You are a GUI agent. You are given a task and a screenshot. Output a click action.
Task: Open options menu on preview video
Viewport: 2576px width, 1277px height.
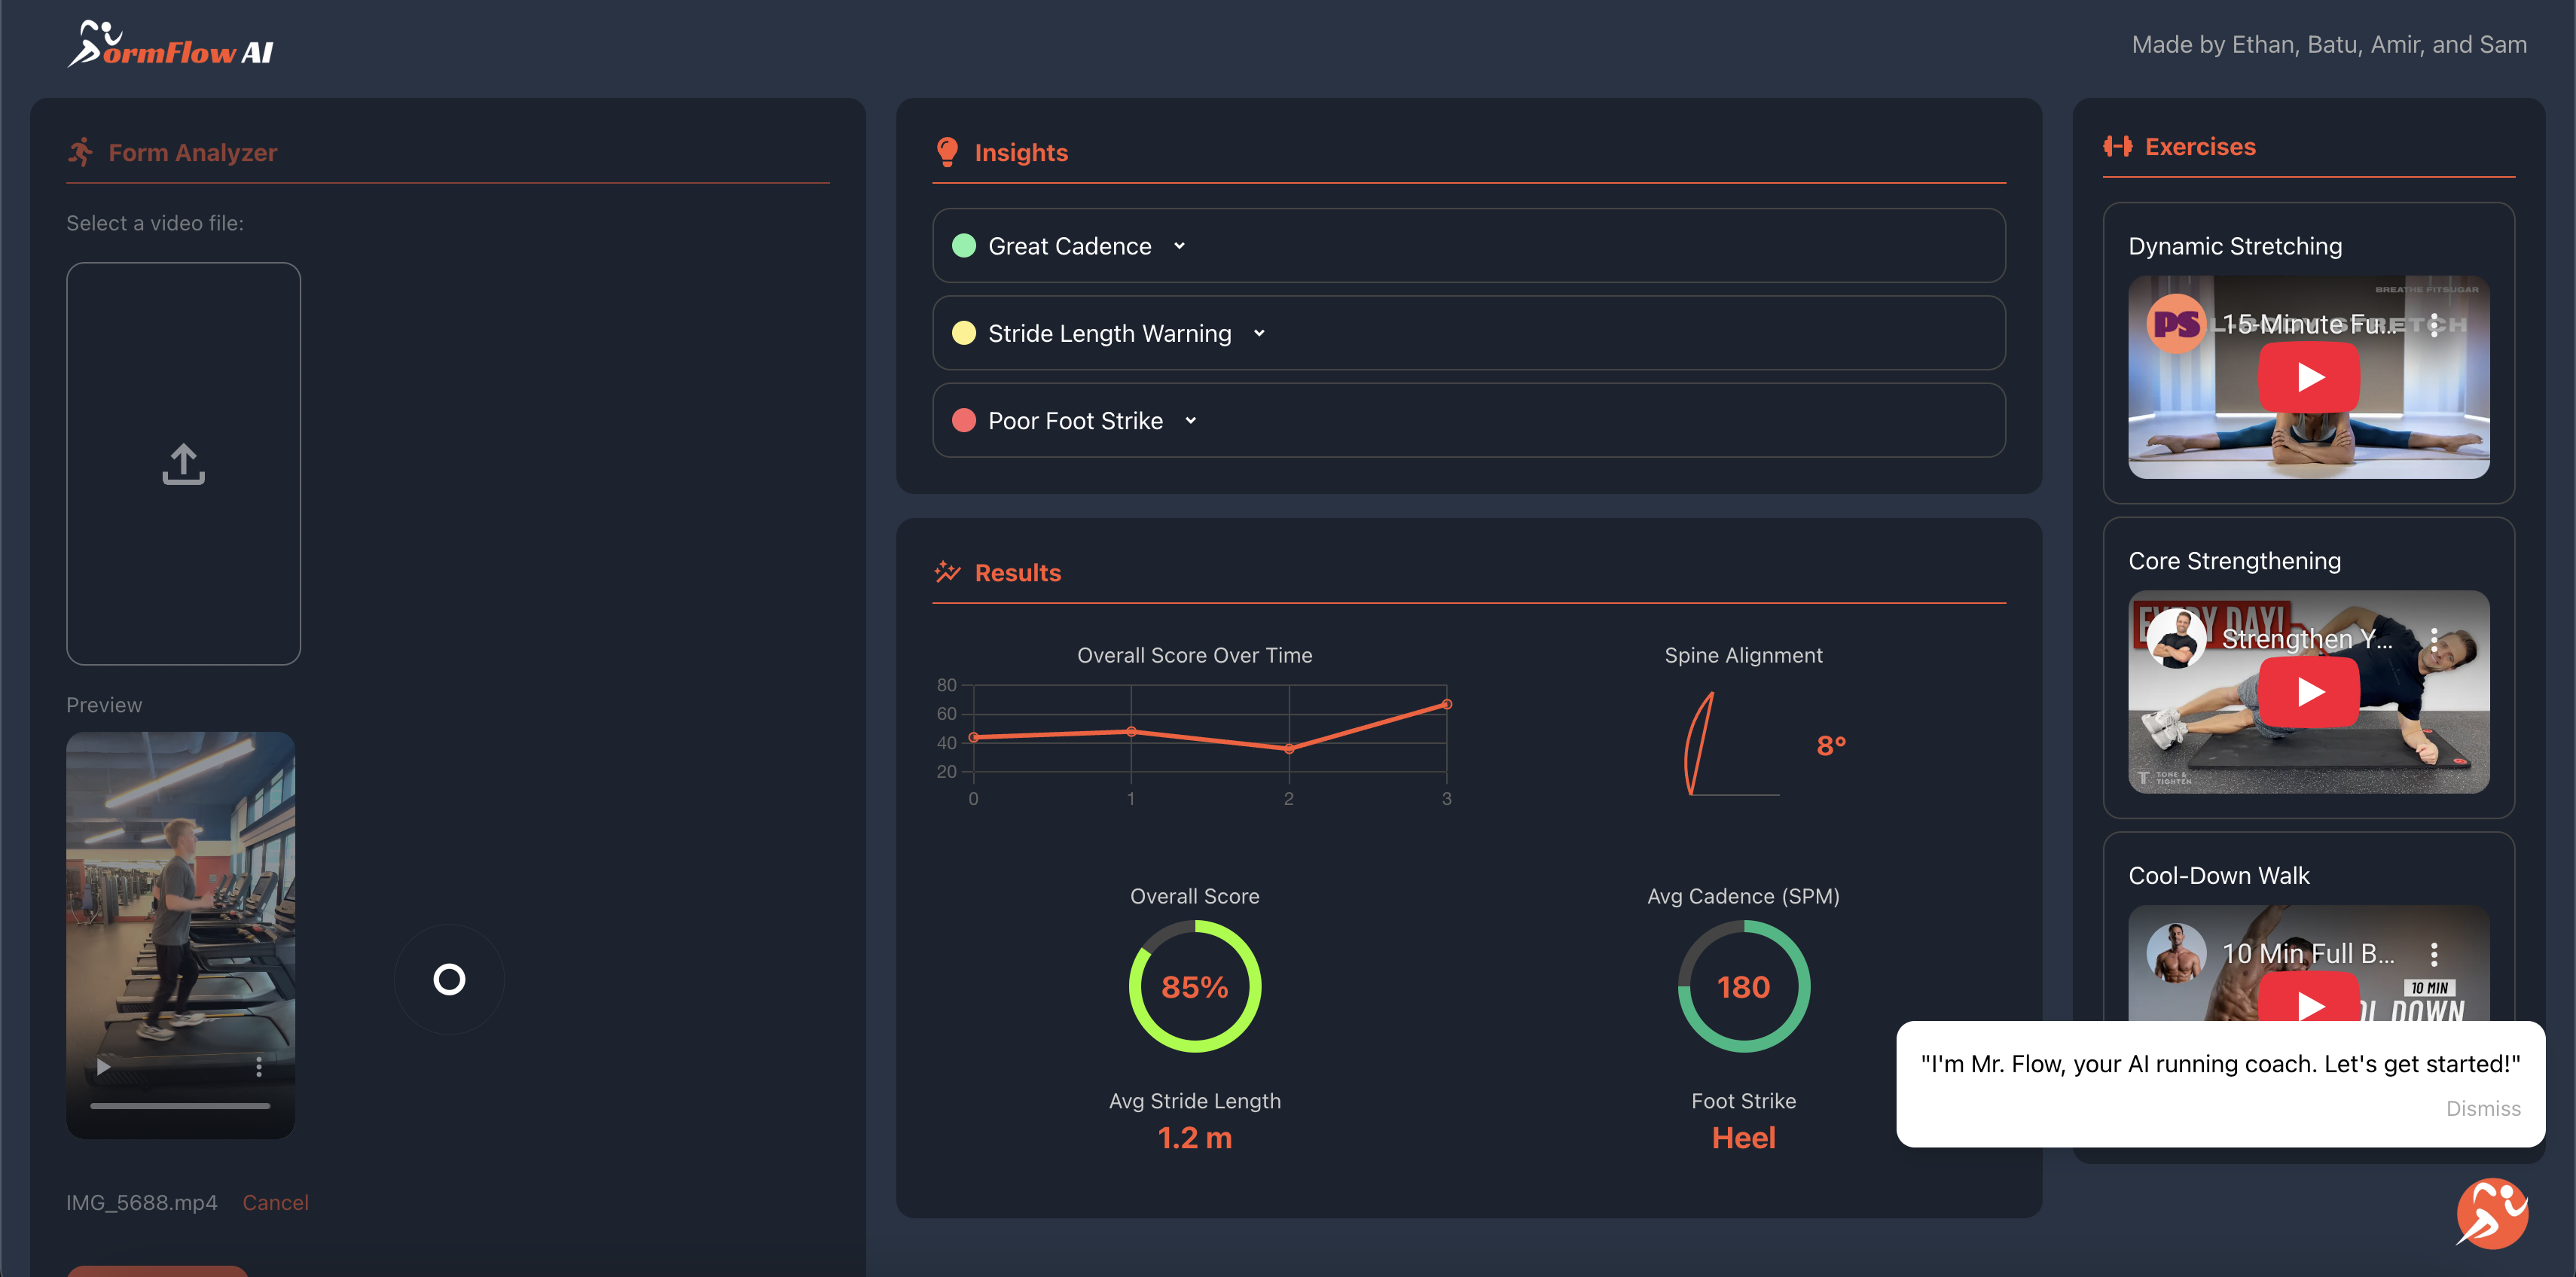tap(259, 1067)
